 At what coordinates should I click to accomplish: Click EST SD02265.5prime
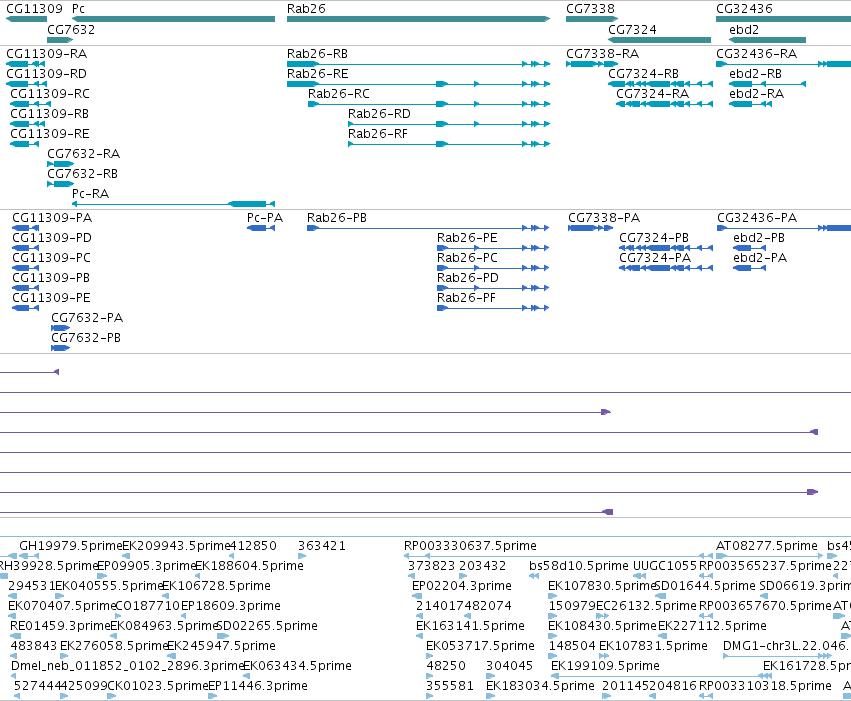coord(267,626)
